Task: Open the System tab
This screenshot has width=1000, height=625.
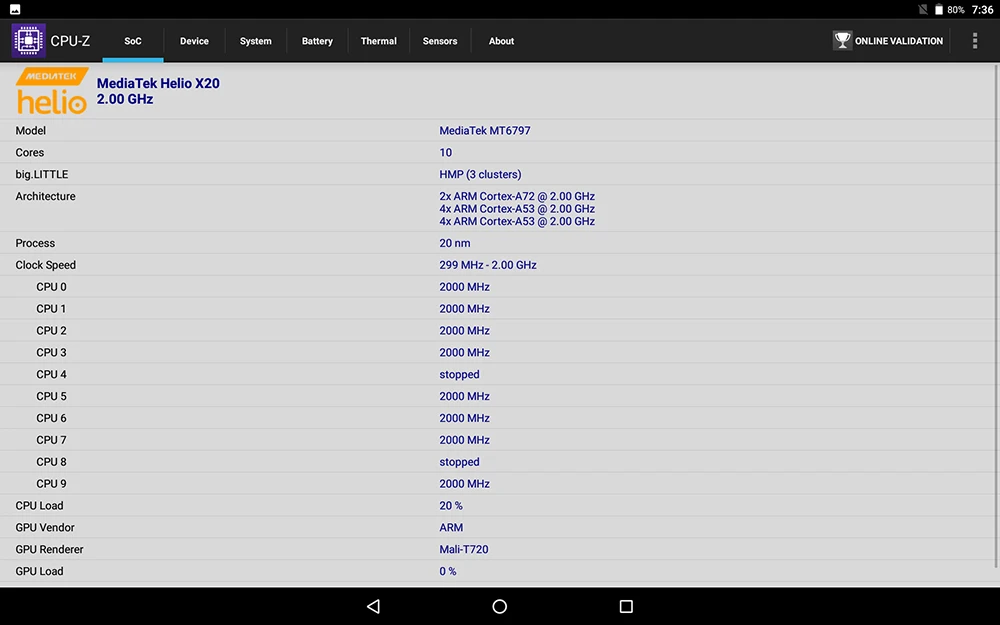Action: pos(256,41)
